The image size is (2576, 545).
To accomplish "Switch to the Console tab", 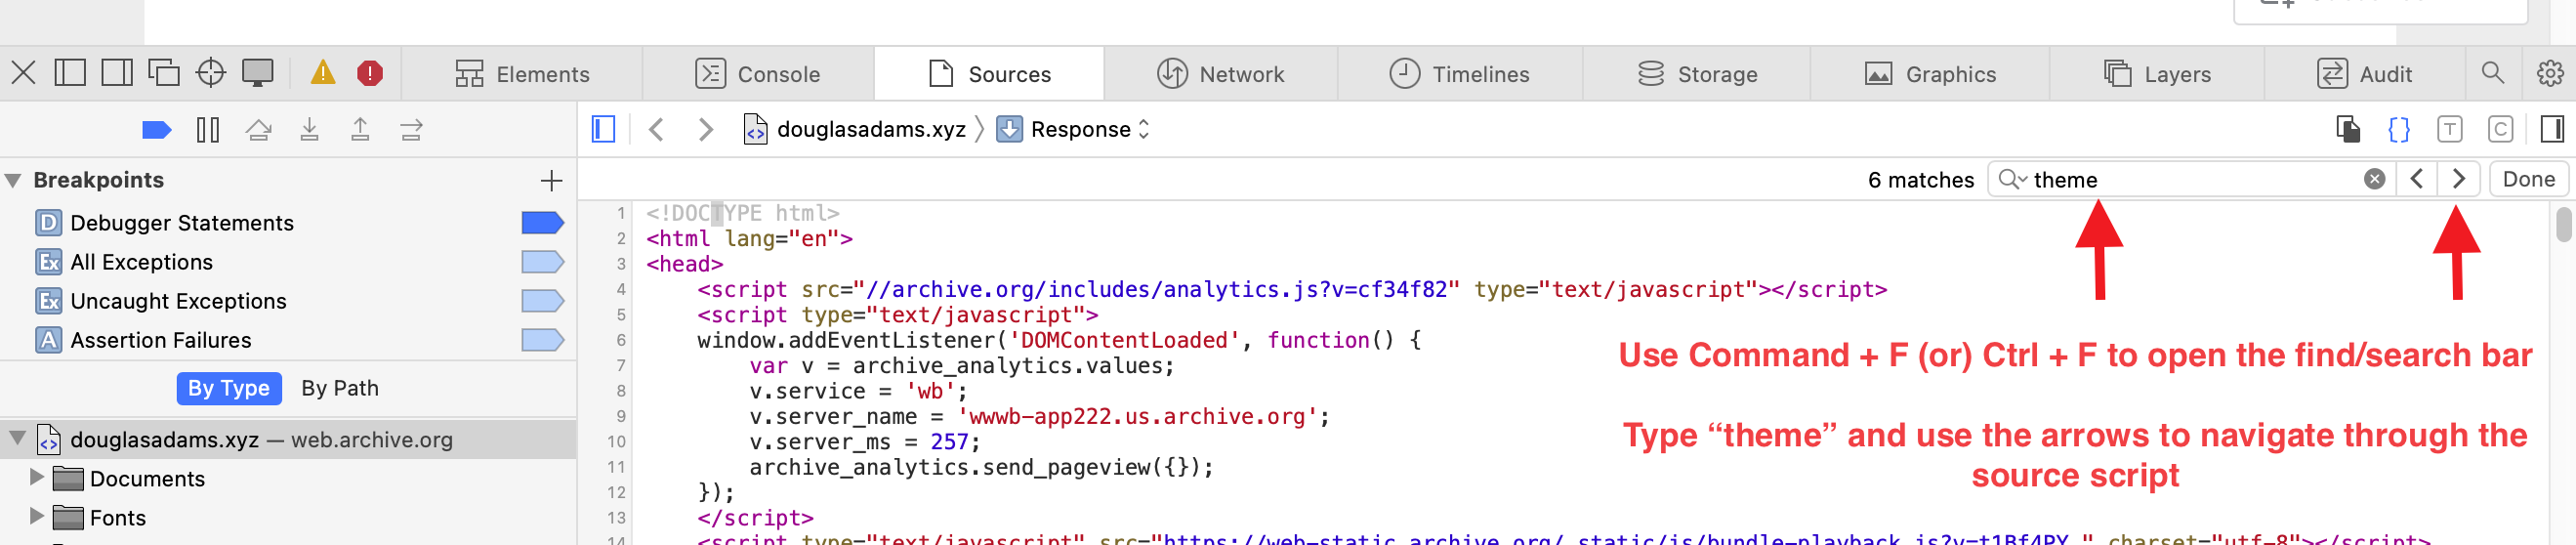I will click(758, 74).
